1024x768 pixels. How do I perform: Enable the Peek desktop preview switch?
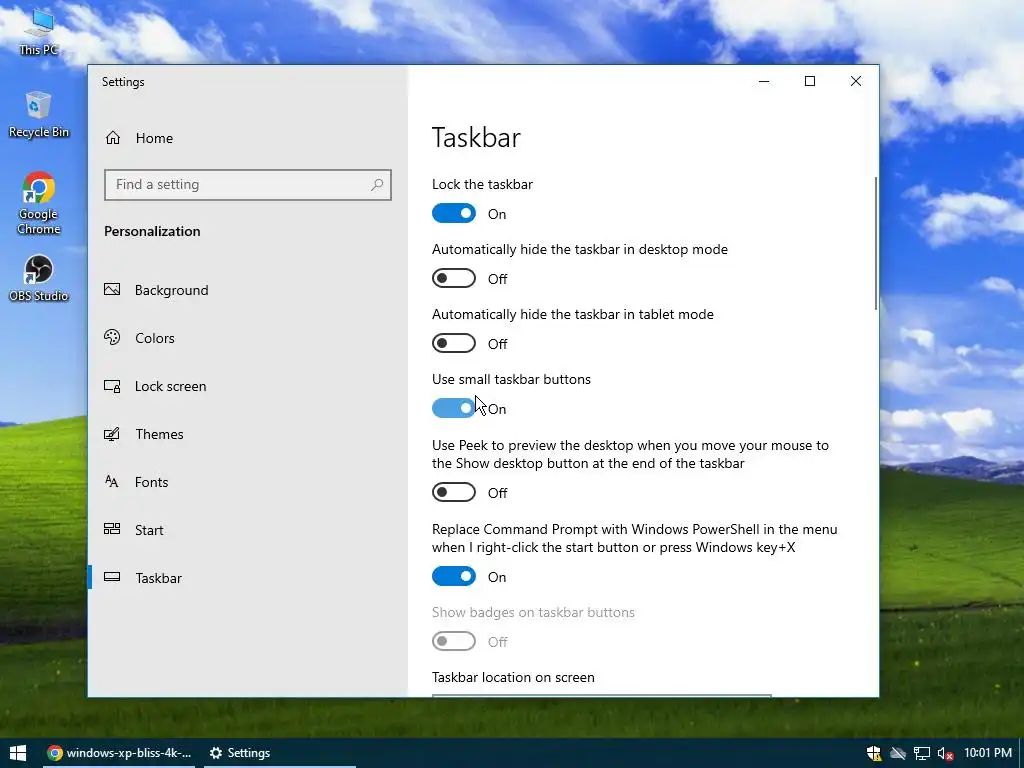[454, 492]
